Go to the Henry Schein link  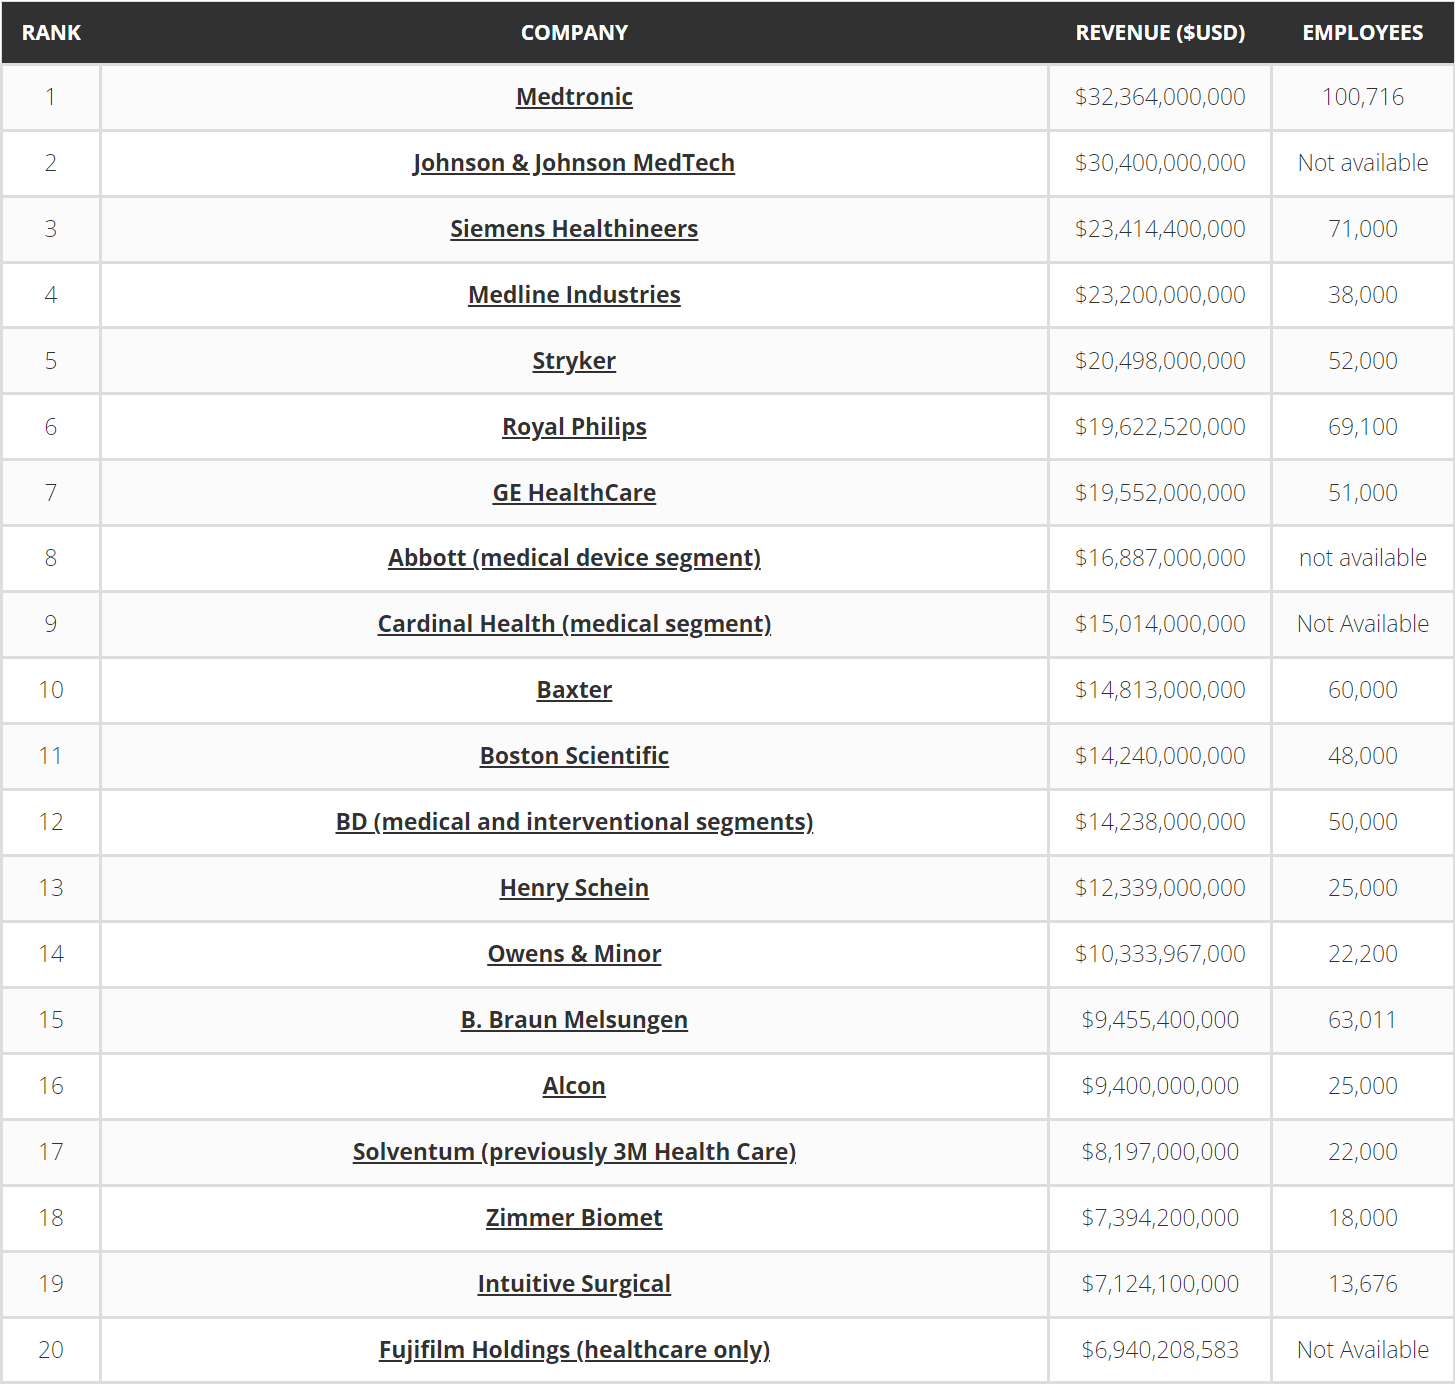574,888
